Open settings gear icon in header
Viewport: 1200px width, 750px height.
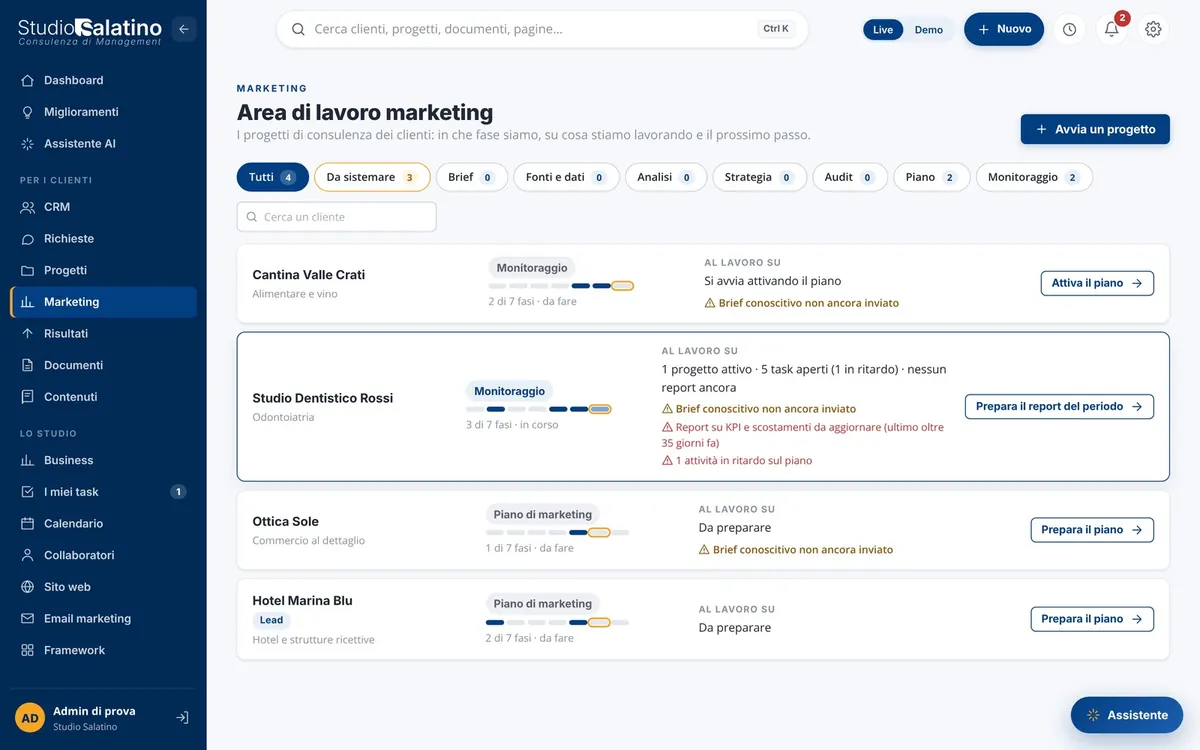point(1153,29)
